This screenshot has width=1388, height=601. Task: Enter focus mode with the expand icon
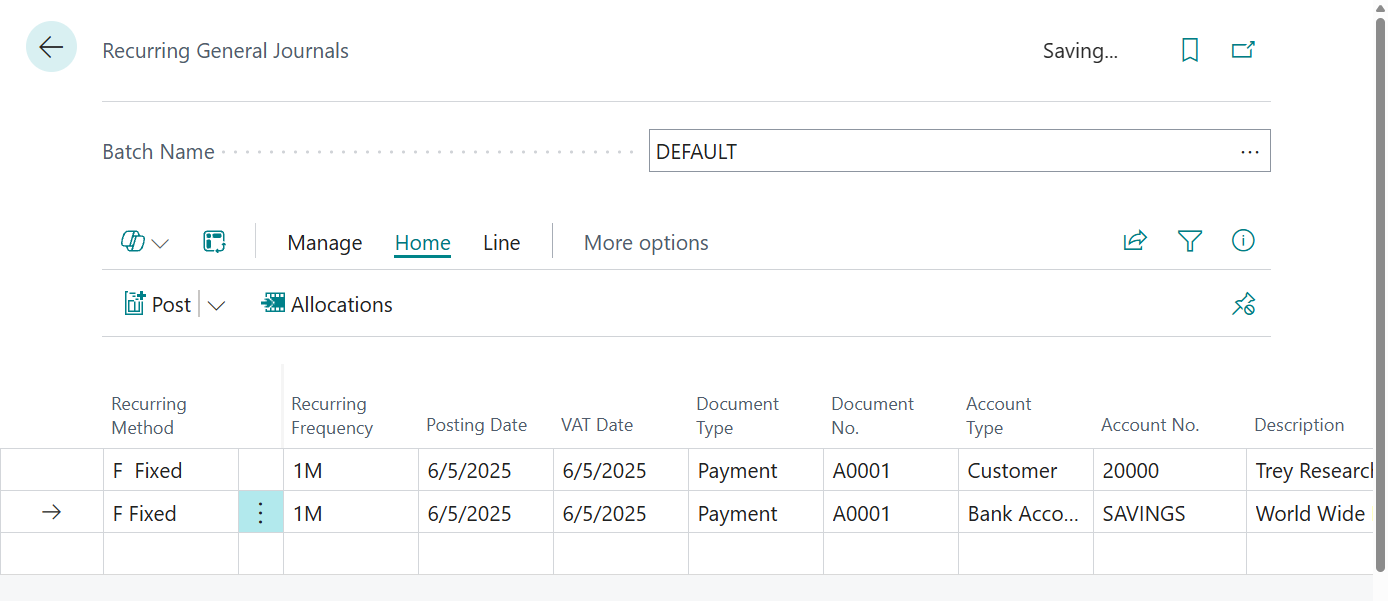pos(214,241)
